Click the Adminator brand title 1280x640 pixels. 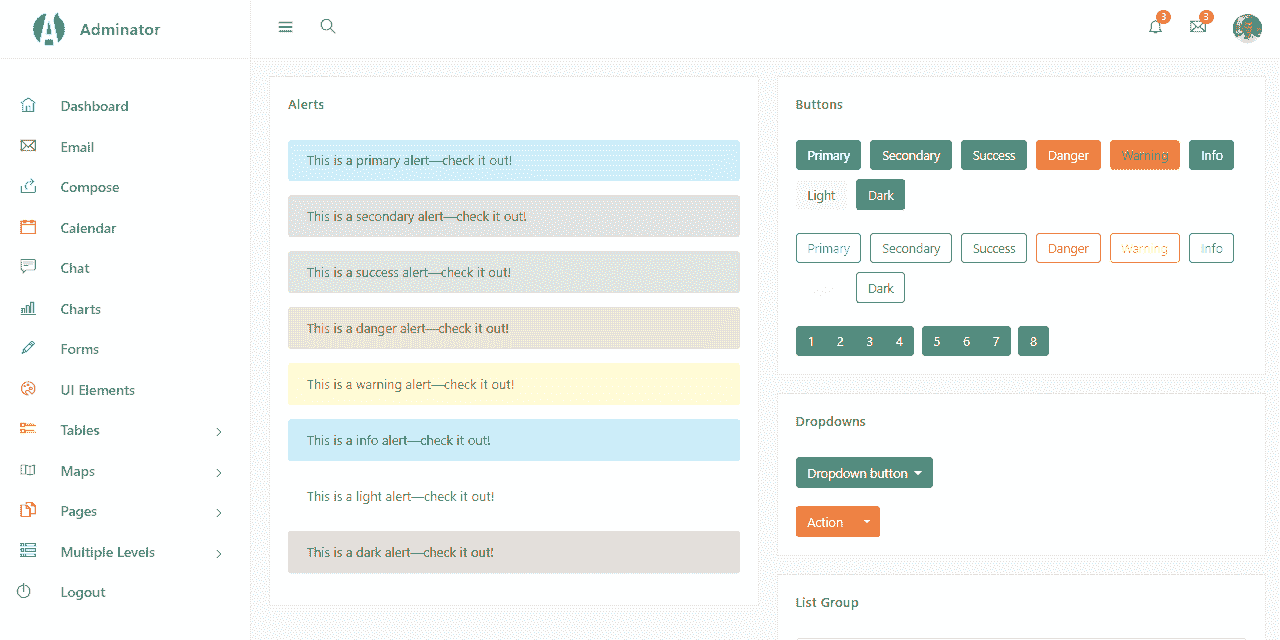click(x=120, y=29)
